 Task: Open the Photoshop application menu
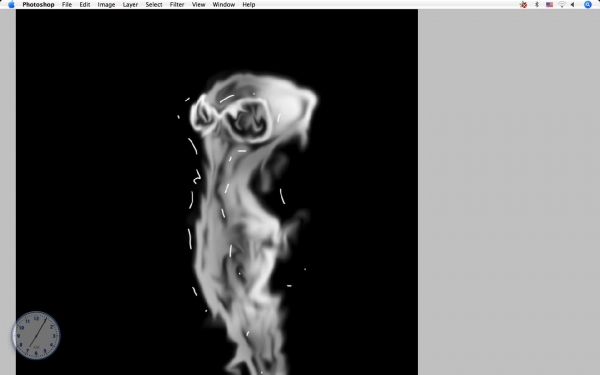38,5
